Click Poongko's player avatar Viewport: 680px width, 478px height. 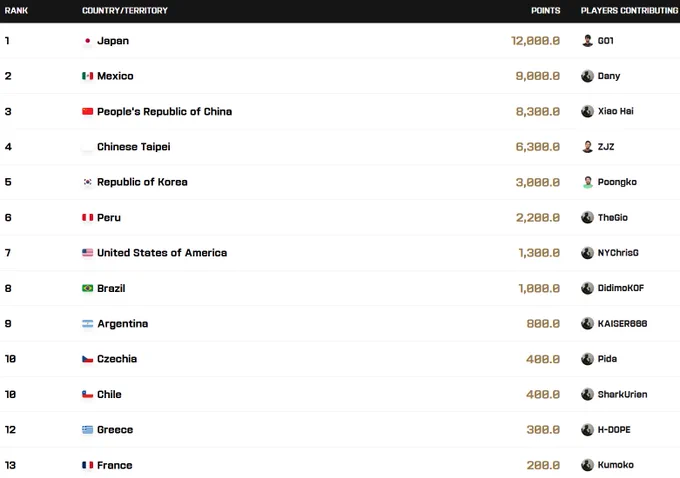point(587,182)
